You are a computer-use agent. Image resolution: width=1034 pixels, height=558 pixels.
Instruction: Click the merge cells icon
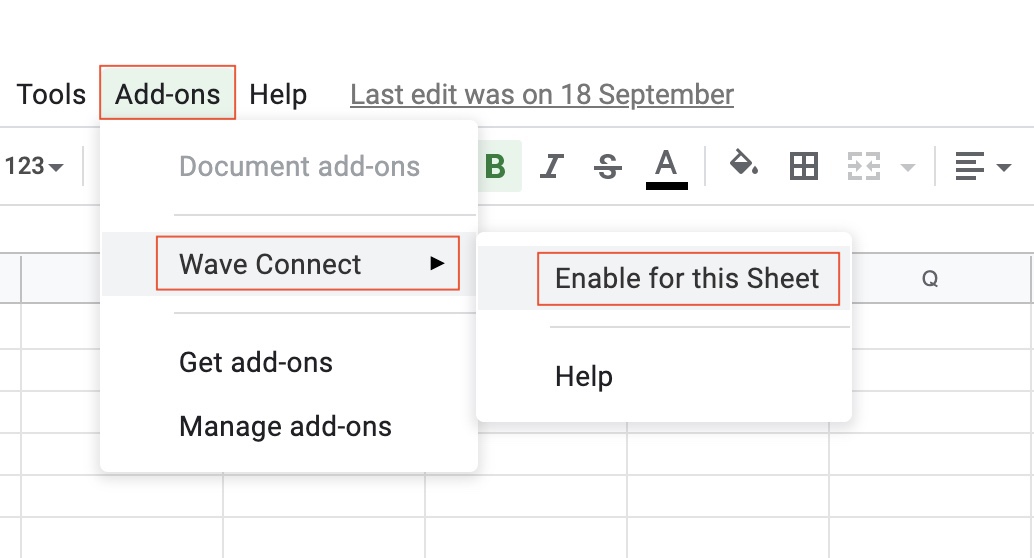point(863,166)
